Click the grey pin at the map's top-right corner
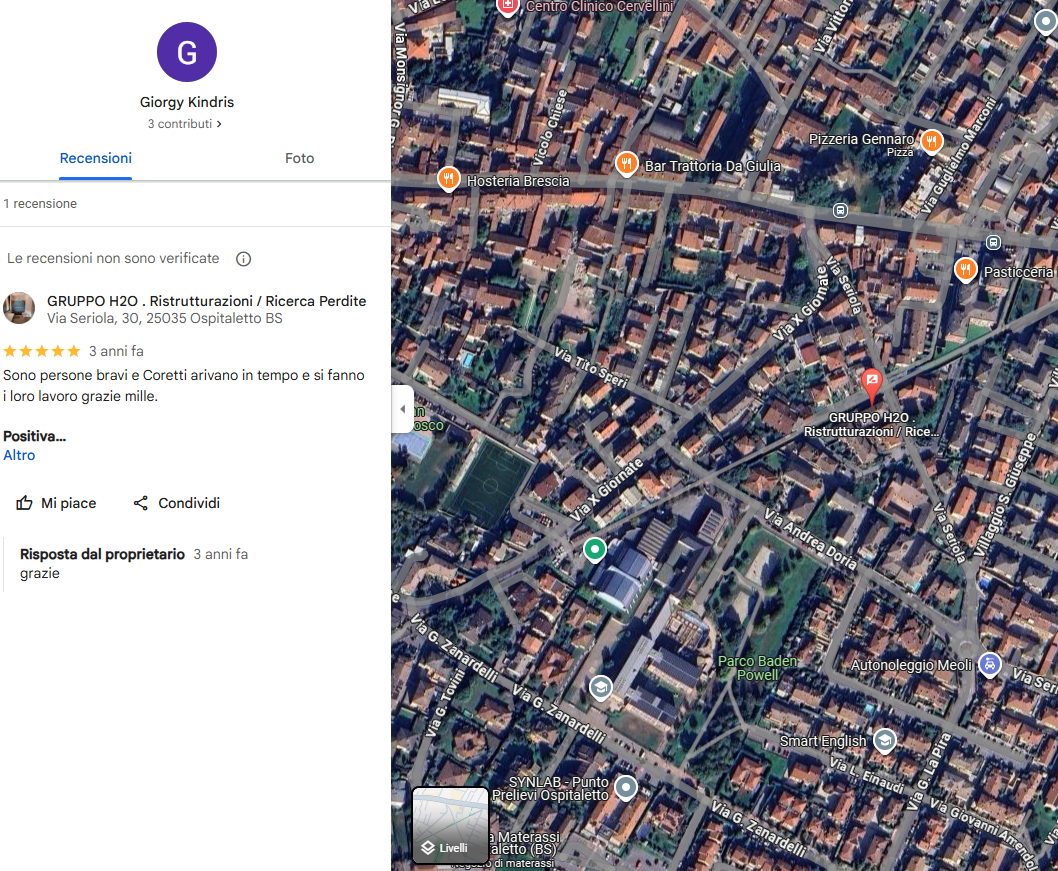Viewport: 1058px width, 871px height. click(x=1046, y=22)
